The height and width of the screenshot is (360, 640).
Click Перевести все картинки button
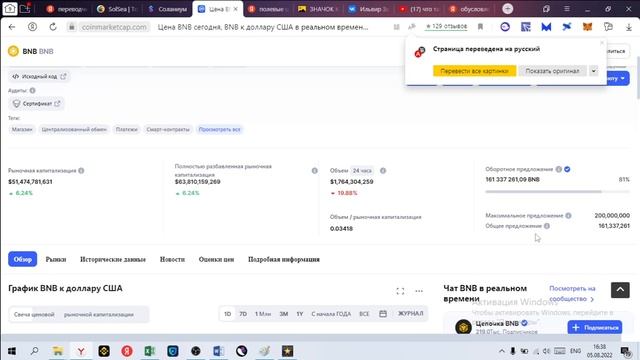point(474,71)
